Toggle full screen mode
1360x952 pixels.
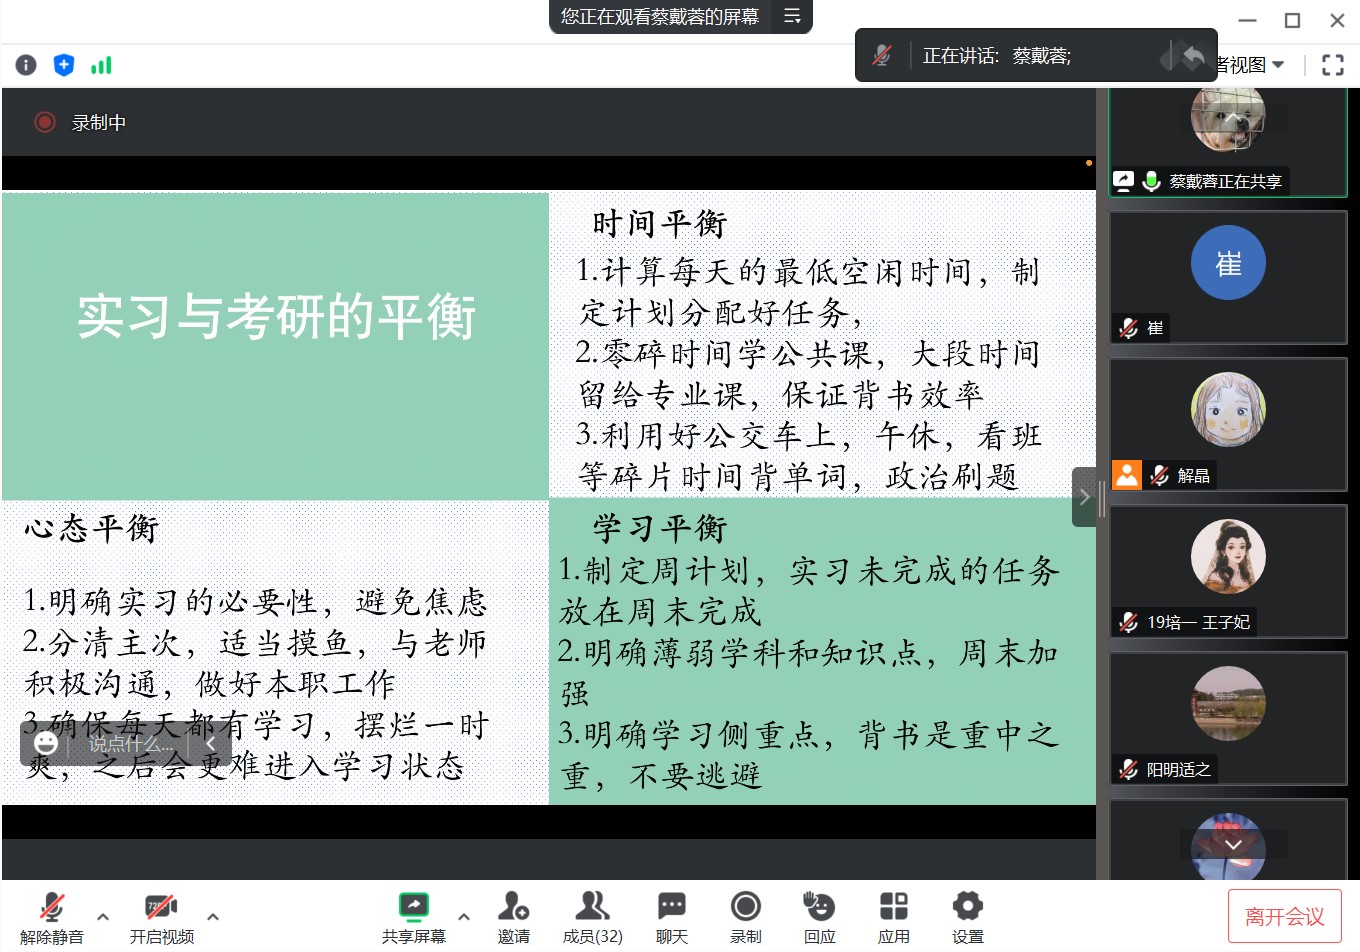point(1332,65)
